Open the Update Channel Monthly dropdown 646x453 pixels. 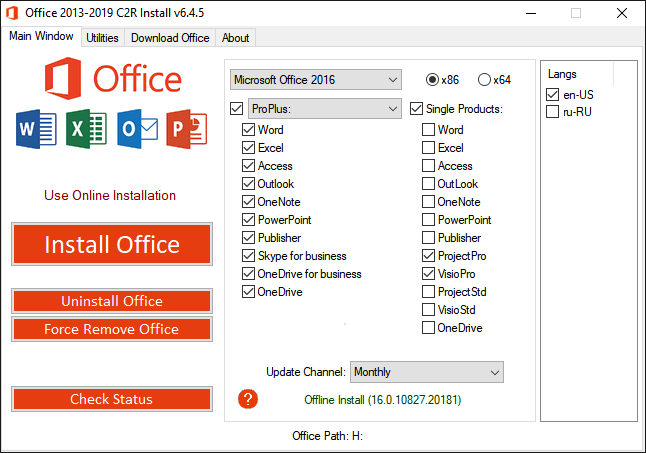pyautogui.click(x=427, y=372)
